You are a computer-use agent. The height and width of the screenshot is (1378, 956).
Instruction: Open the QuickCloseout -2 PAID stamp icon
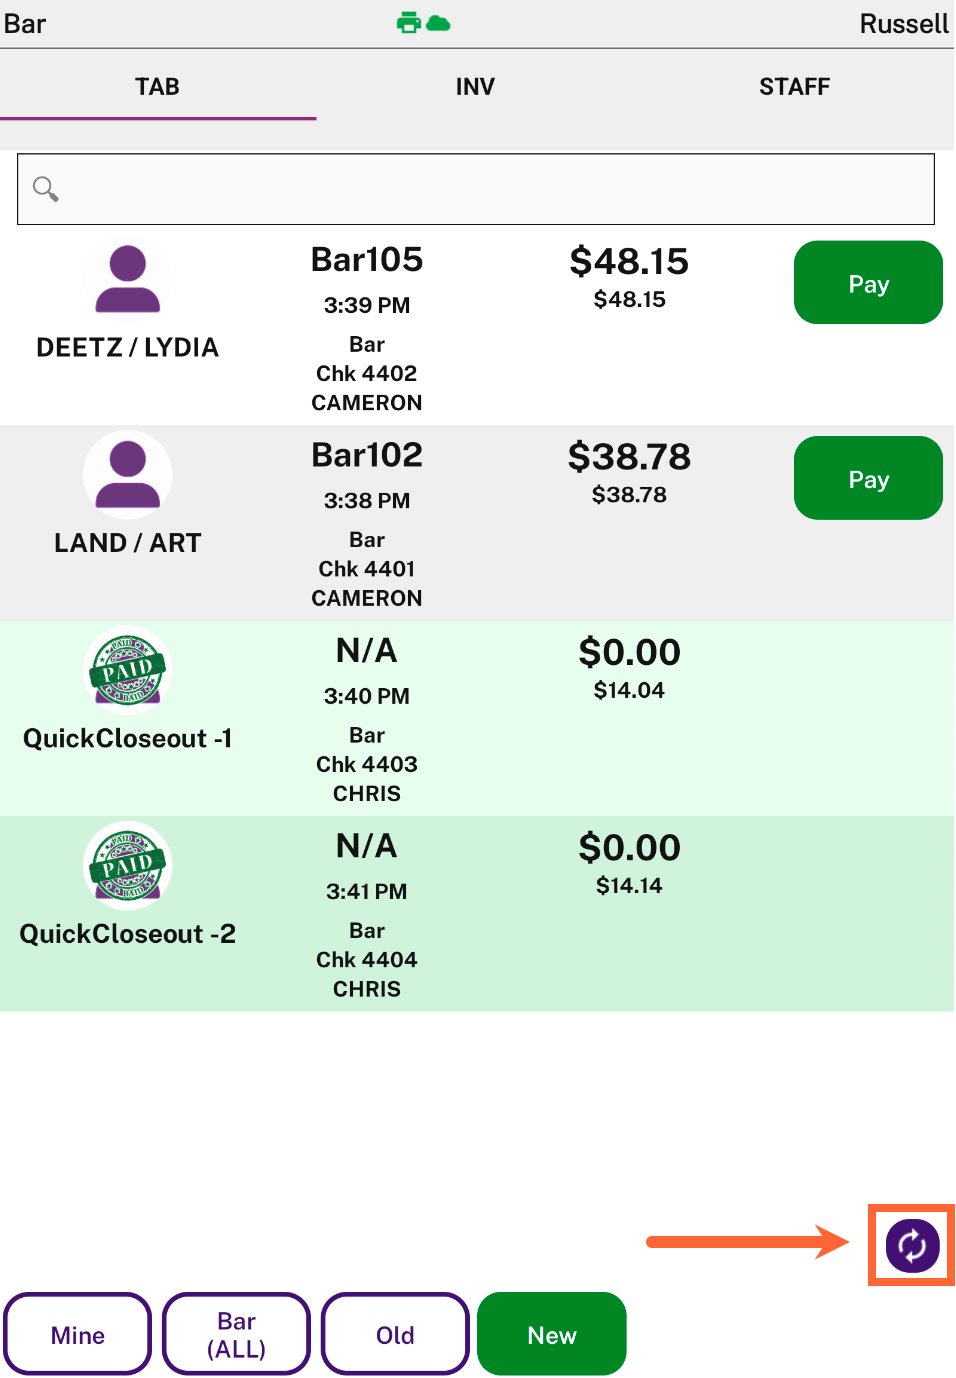point(127,865)
